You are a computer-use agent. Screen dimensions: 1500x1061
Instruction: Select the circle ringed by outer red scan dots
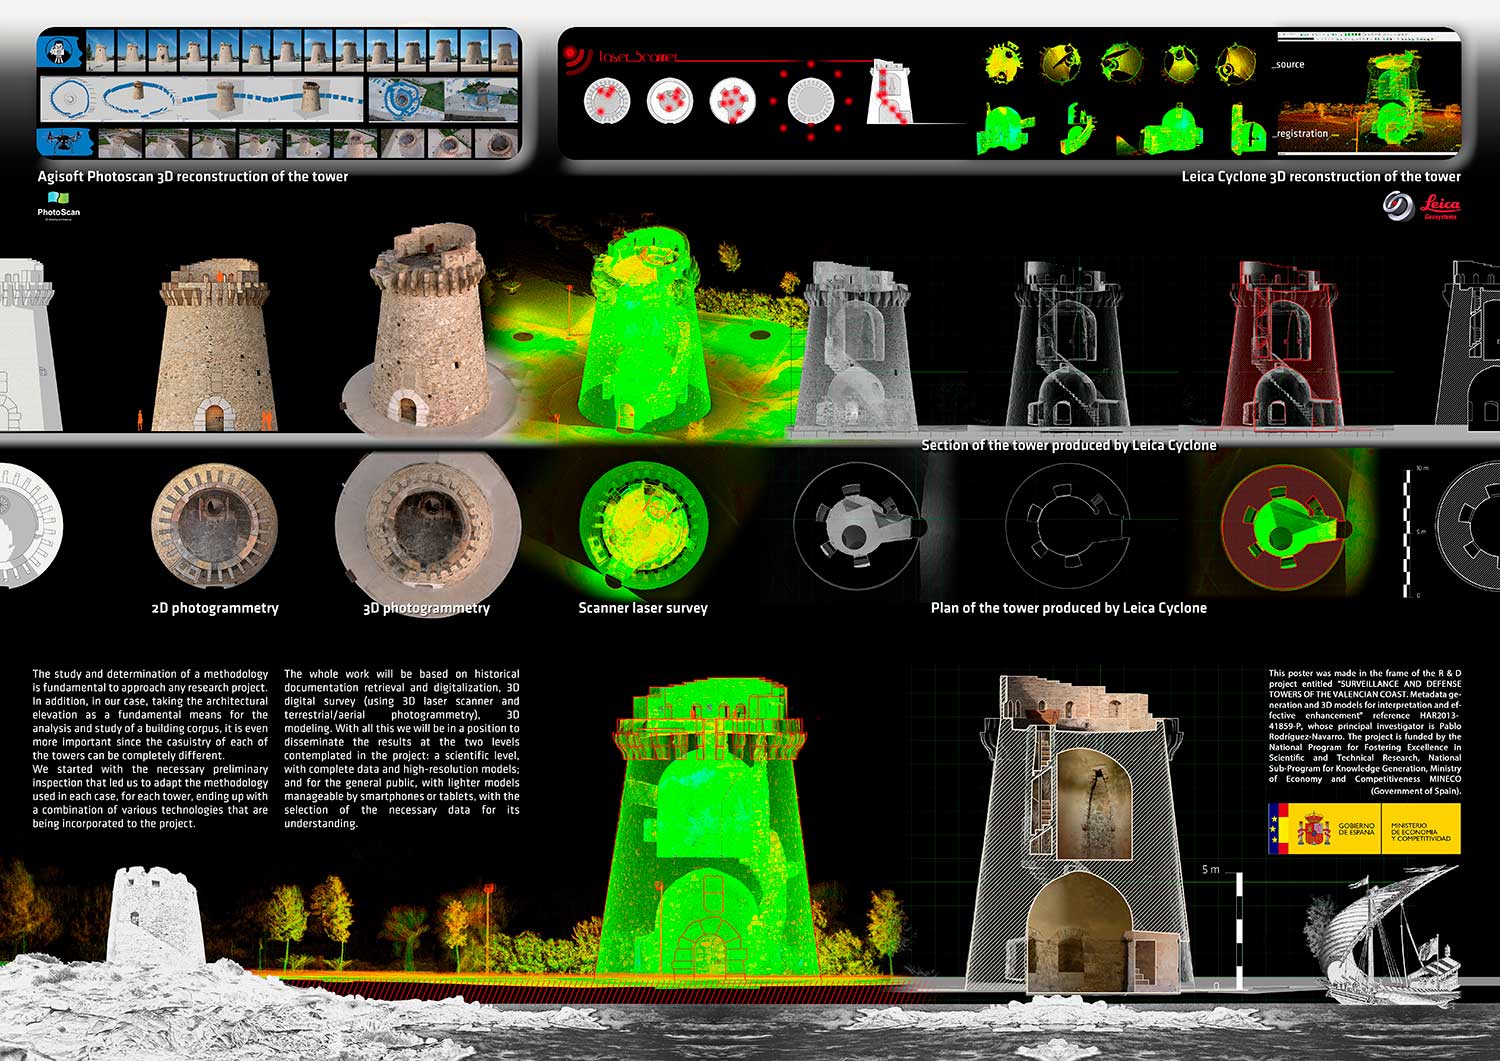click(x=810, y=101)
